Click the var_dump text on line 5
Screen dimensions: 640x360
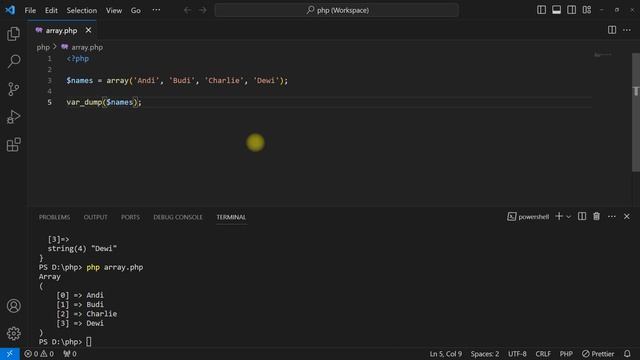(84, 102)
